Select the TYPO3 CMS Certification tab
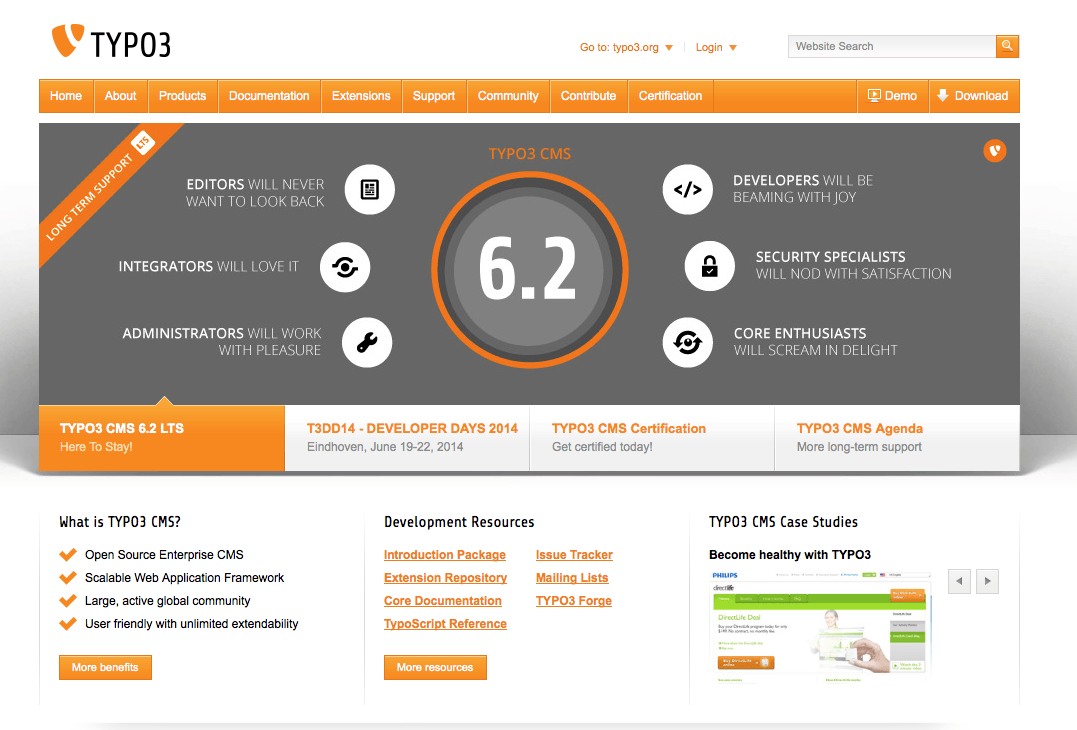Viewport: 1077px width, 730px height. tap(652, 437)
